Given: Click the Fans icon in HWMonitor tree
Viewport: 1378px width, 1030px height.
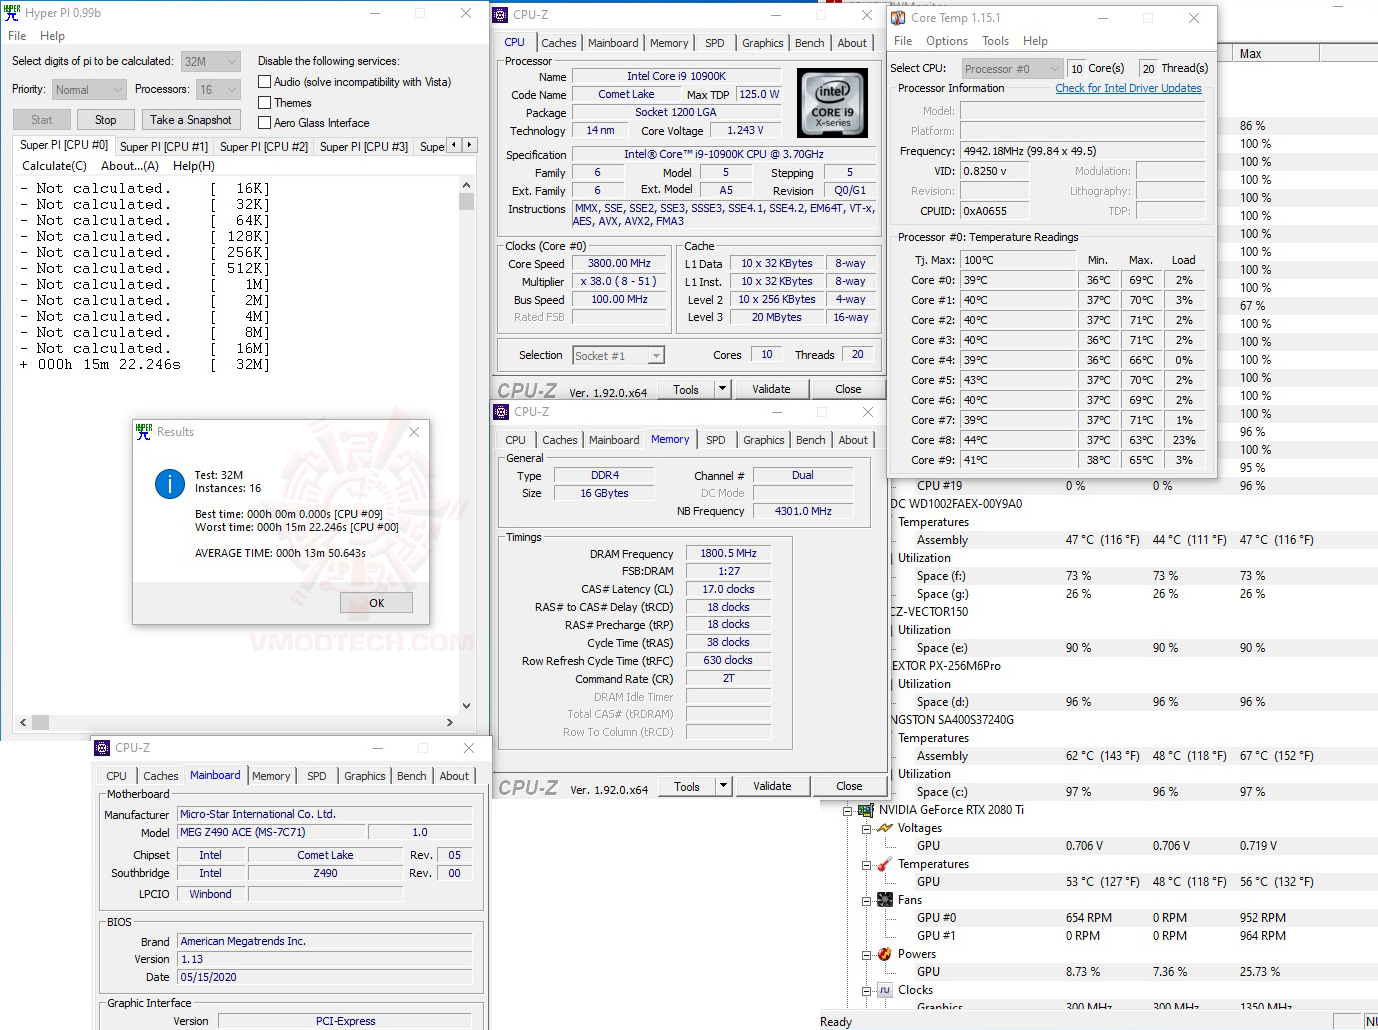Looking at the screenshot, I should [x=885, y=900].
